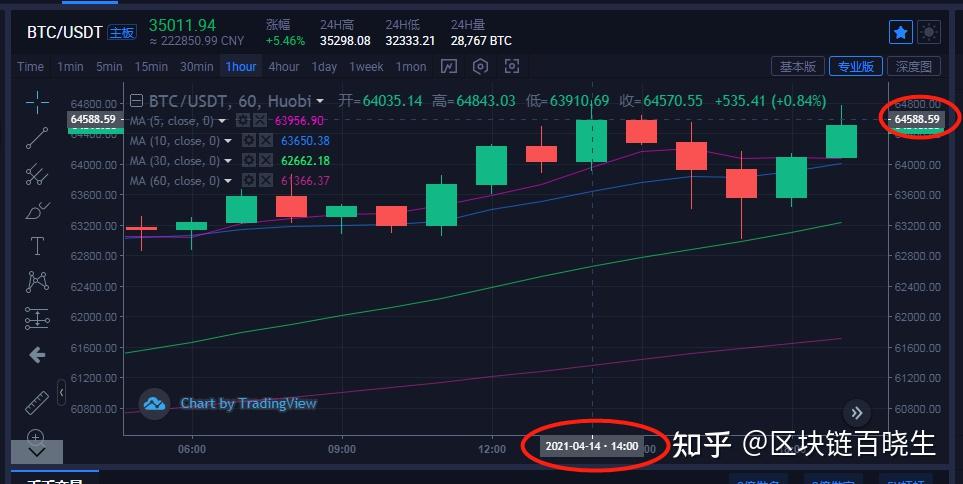The width and height of the screenshot is (963, 484).
Task: Expand more drawing tools chevron down
Action: [37, 452]
